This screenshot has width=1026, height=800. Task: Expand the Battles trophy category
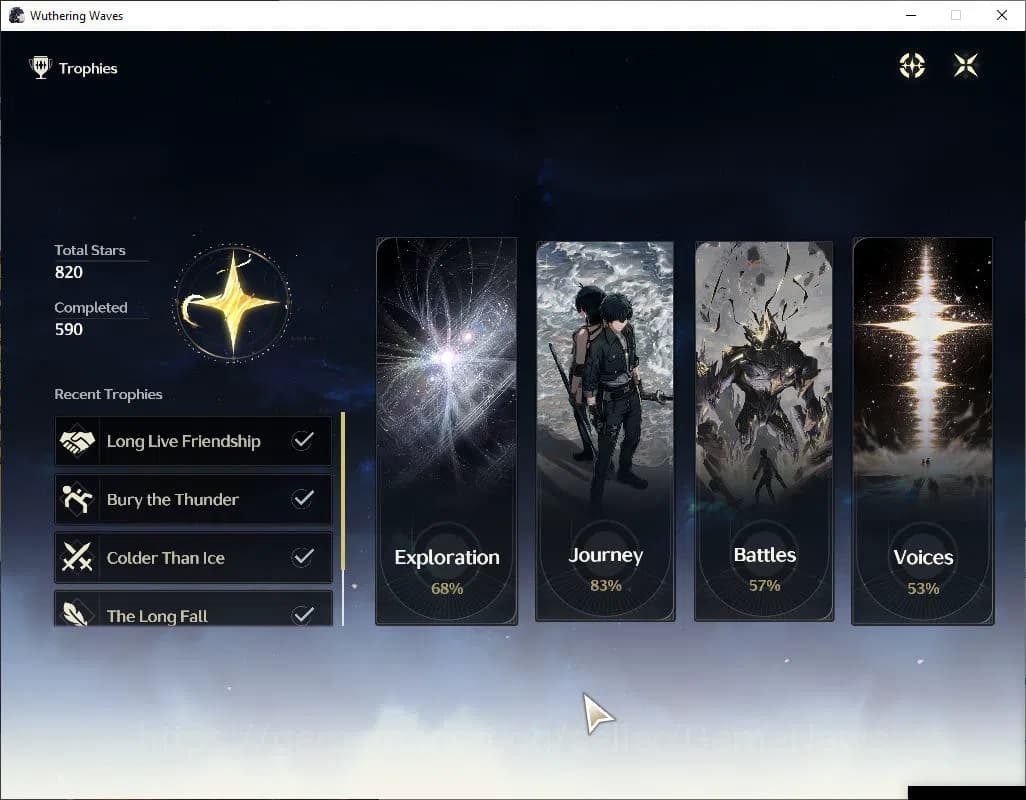pos(764,430)
